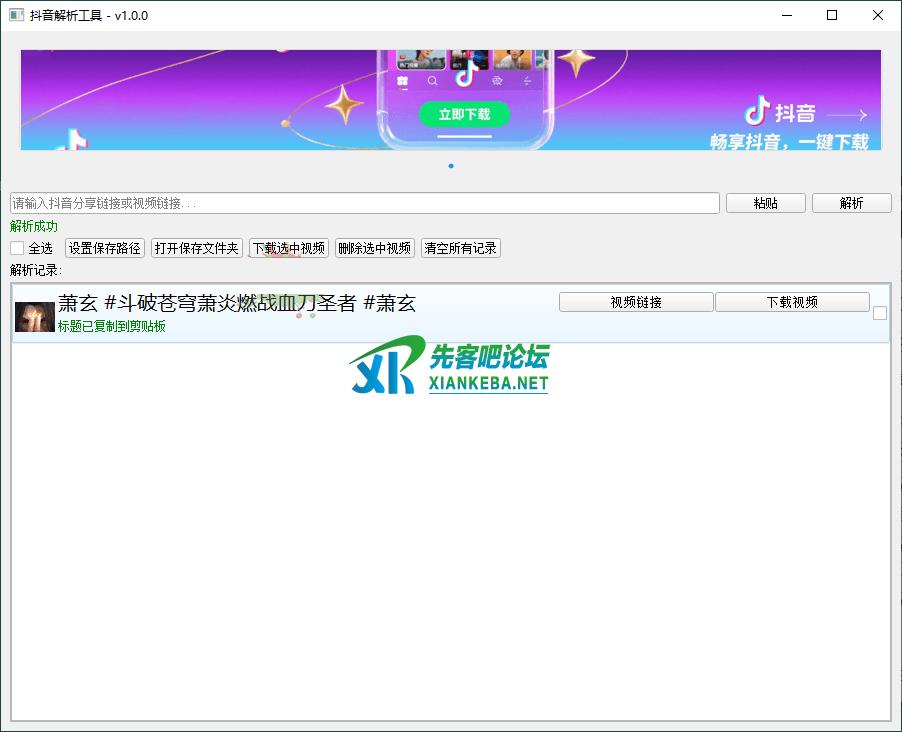This screenshot has height=732, width=902.
Task: Select the record title 萧玄 #斗破苍穹
Action: [237, 303]
